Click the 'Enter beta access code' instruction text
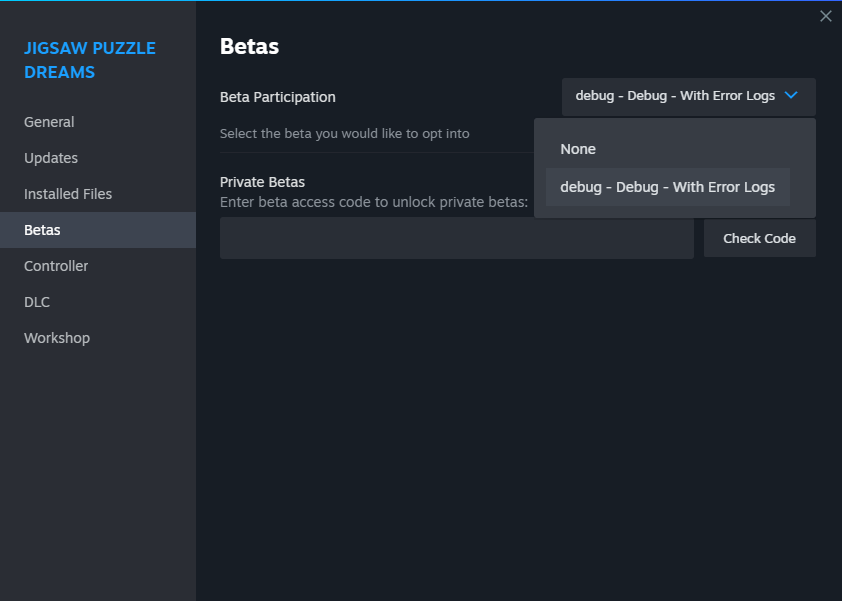Screen dimensions: 842x601 pyautogui.click(x=374, y=202)
